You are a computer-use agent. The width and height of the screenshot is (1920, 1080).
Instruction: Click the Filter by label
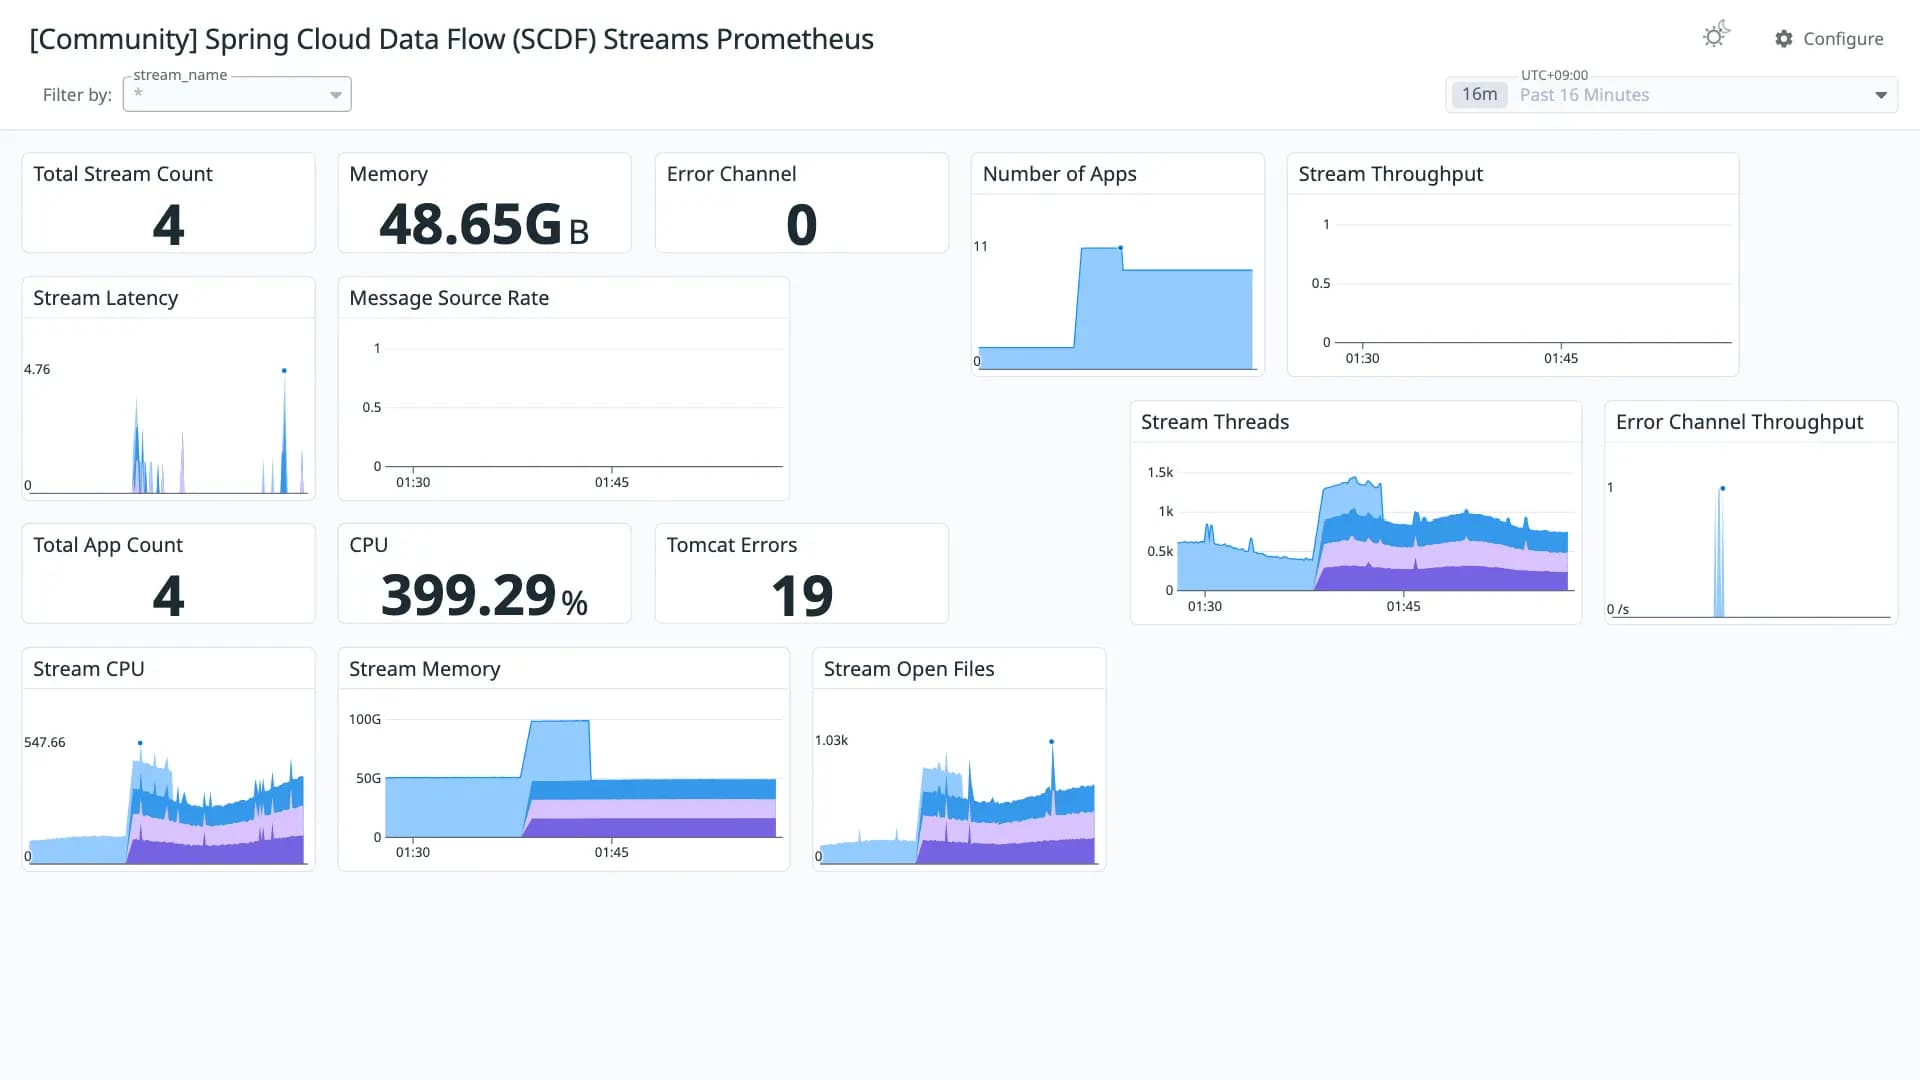[x=77, y=95]
